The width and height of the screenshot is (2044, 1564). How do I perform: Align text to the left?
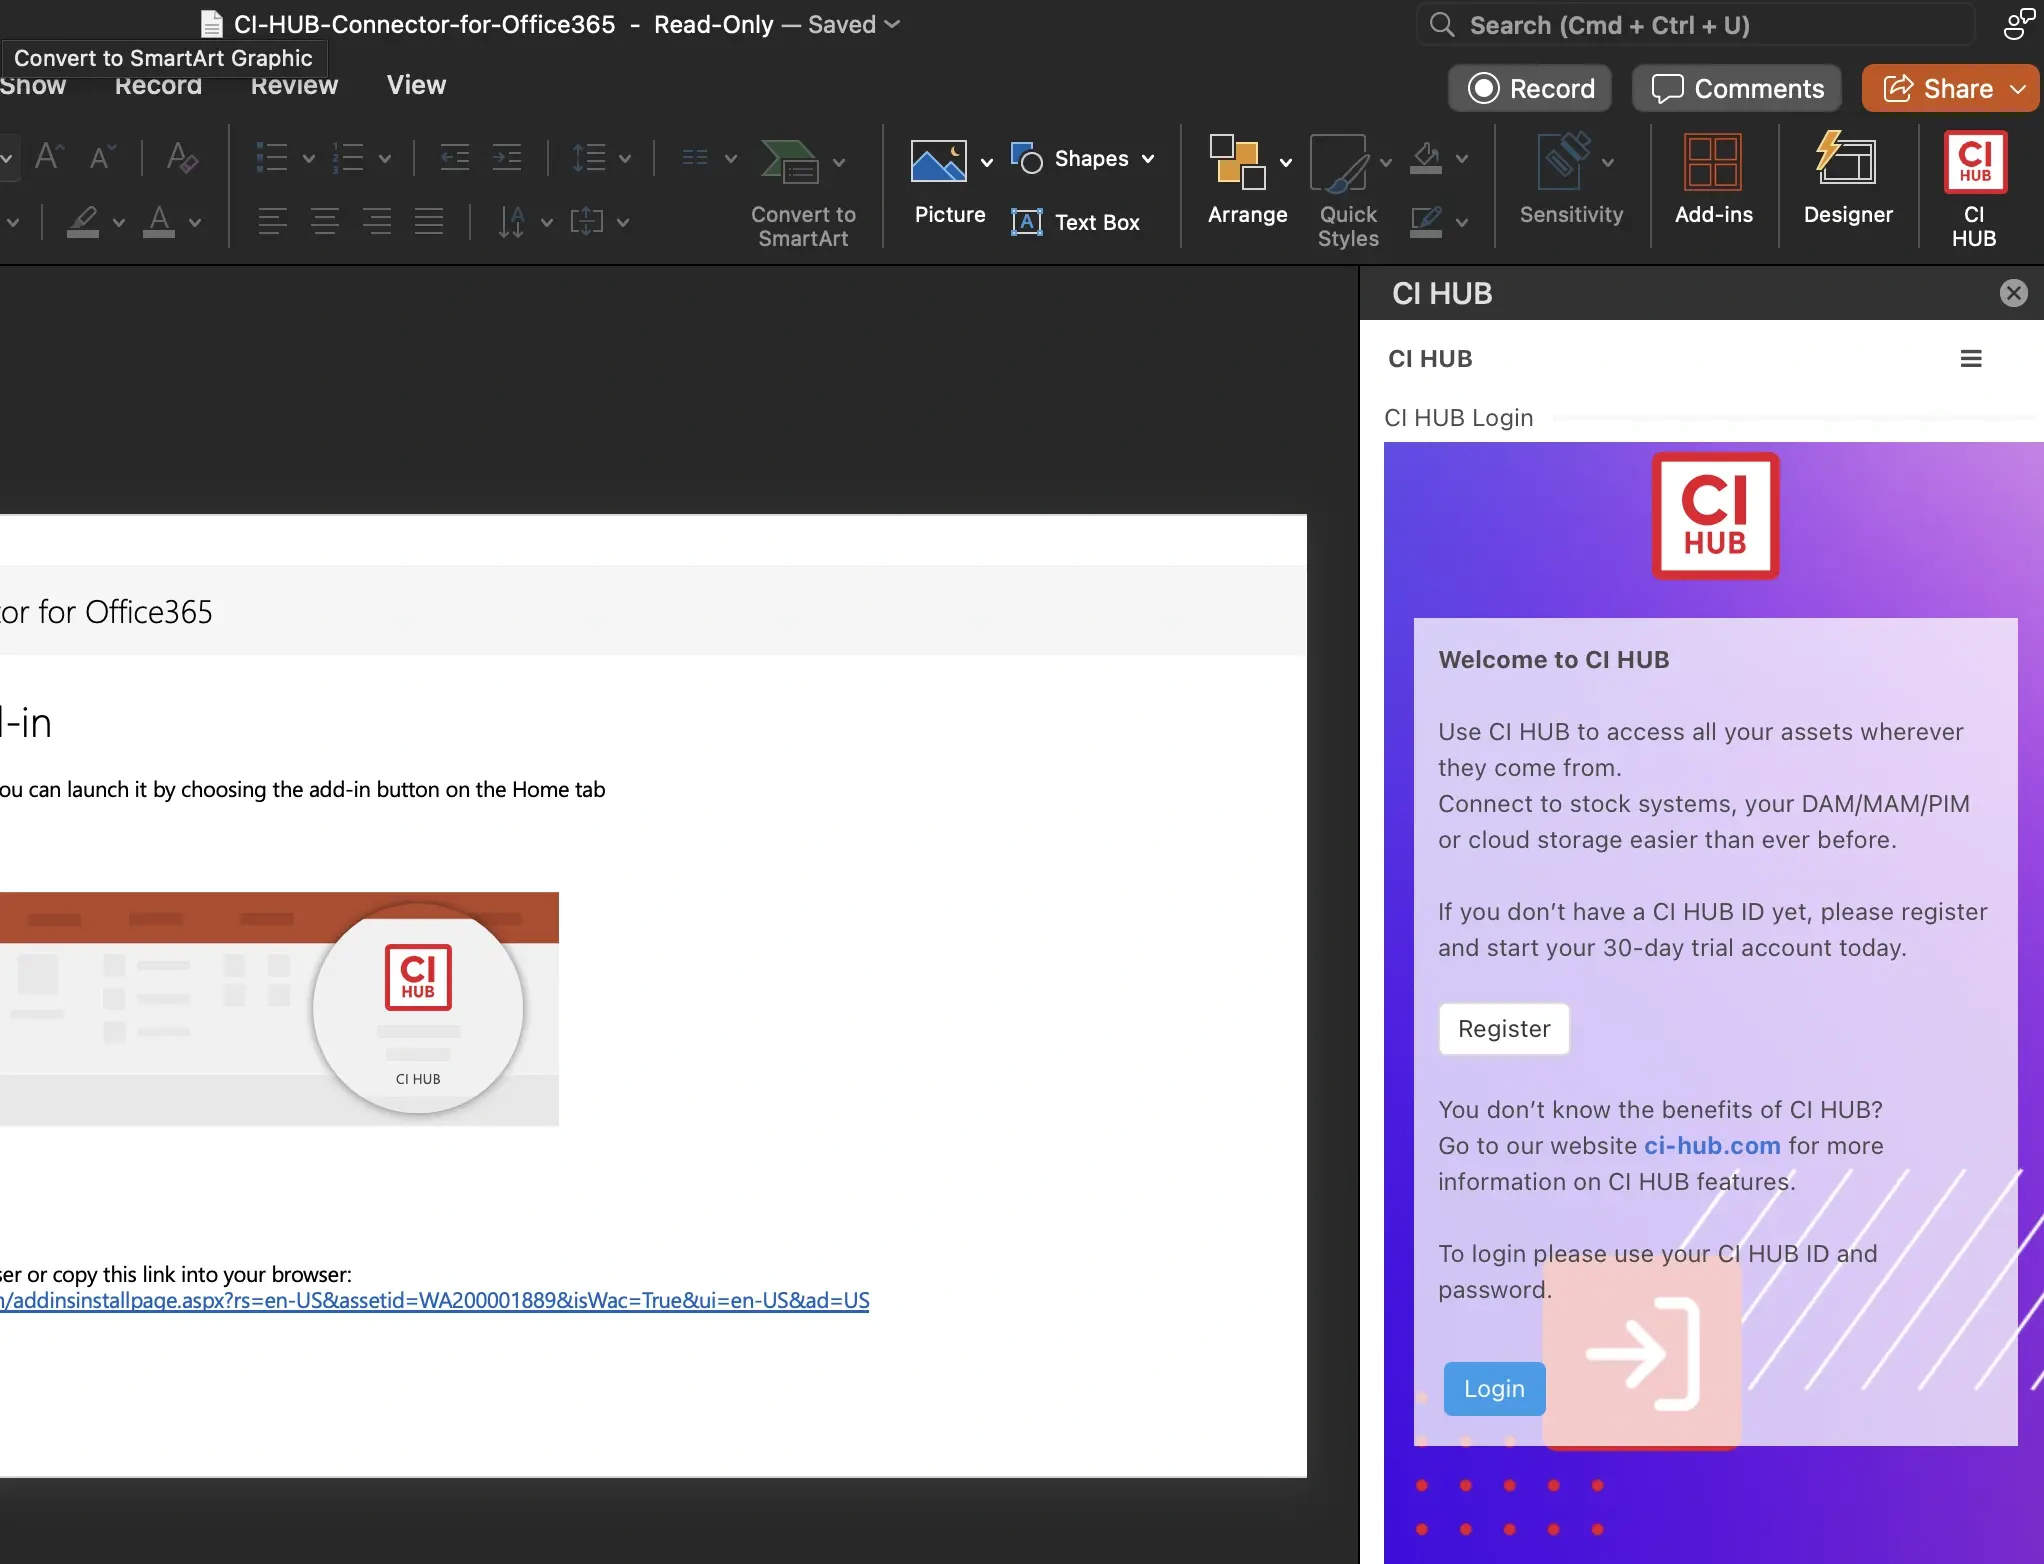click(x=272, y=221)
